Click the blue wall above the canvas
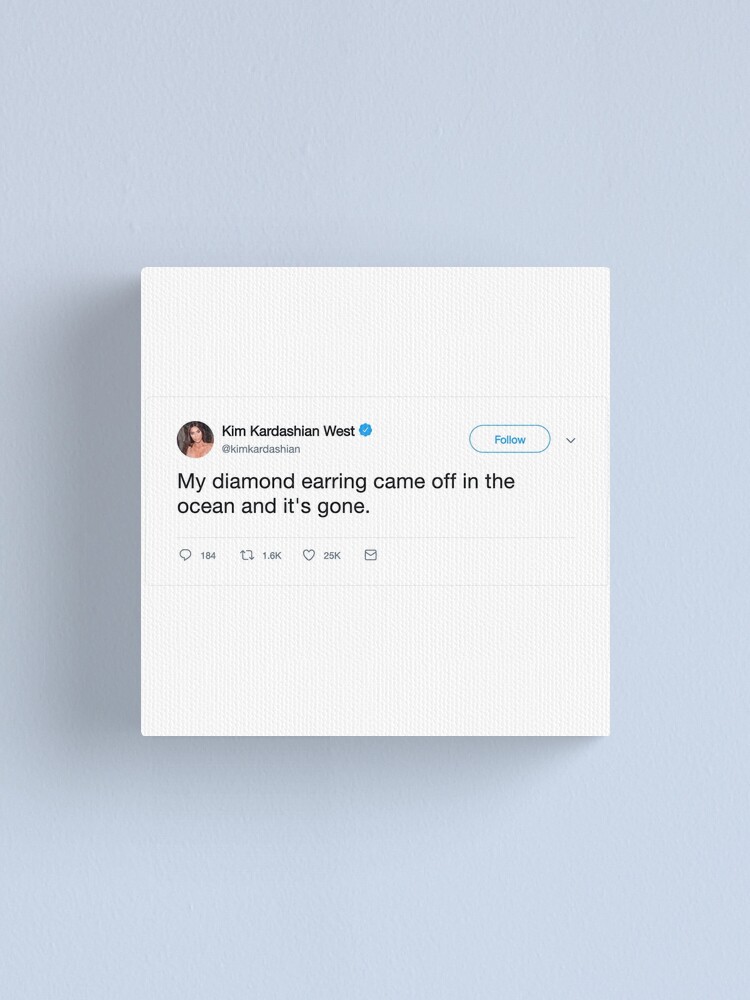The width and height of the screenshot is (750, 1000). pyautogui.click(x=375, y=128)
